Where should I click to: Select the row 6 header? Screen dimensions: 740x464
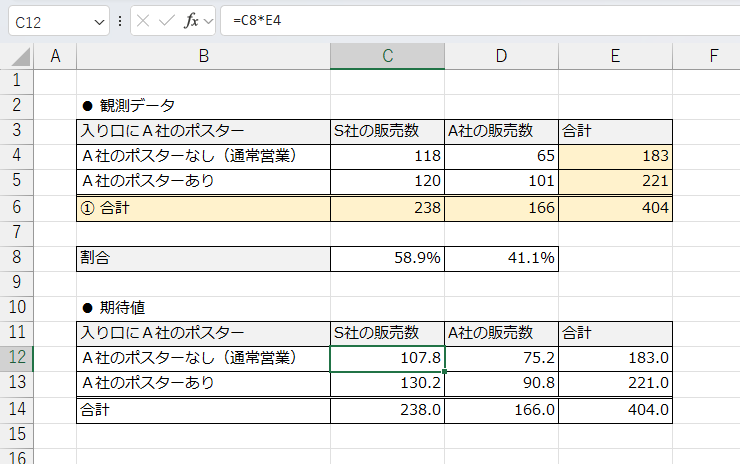17,208
